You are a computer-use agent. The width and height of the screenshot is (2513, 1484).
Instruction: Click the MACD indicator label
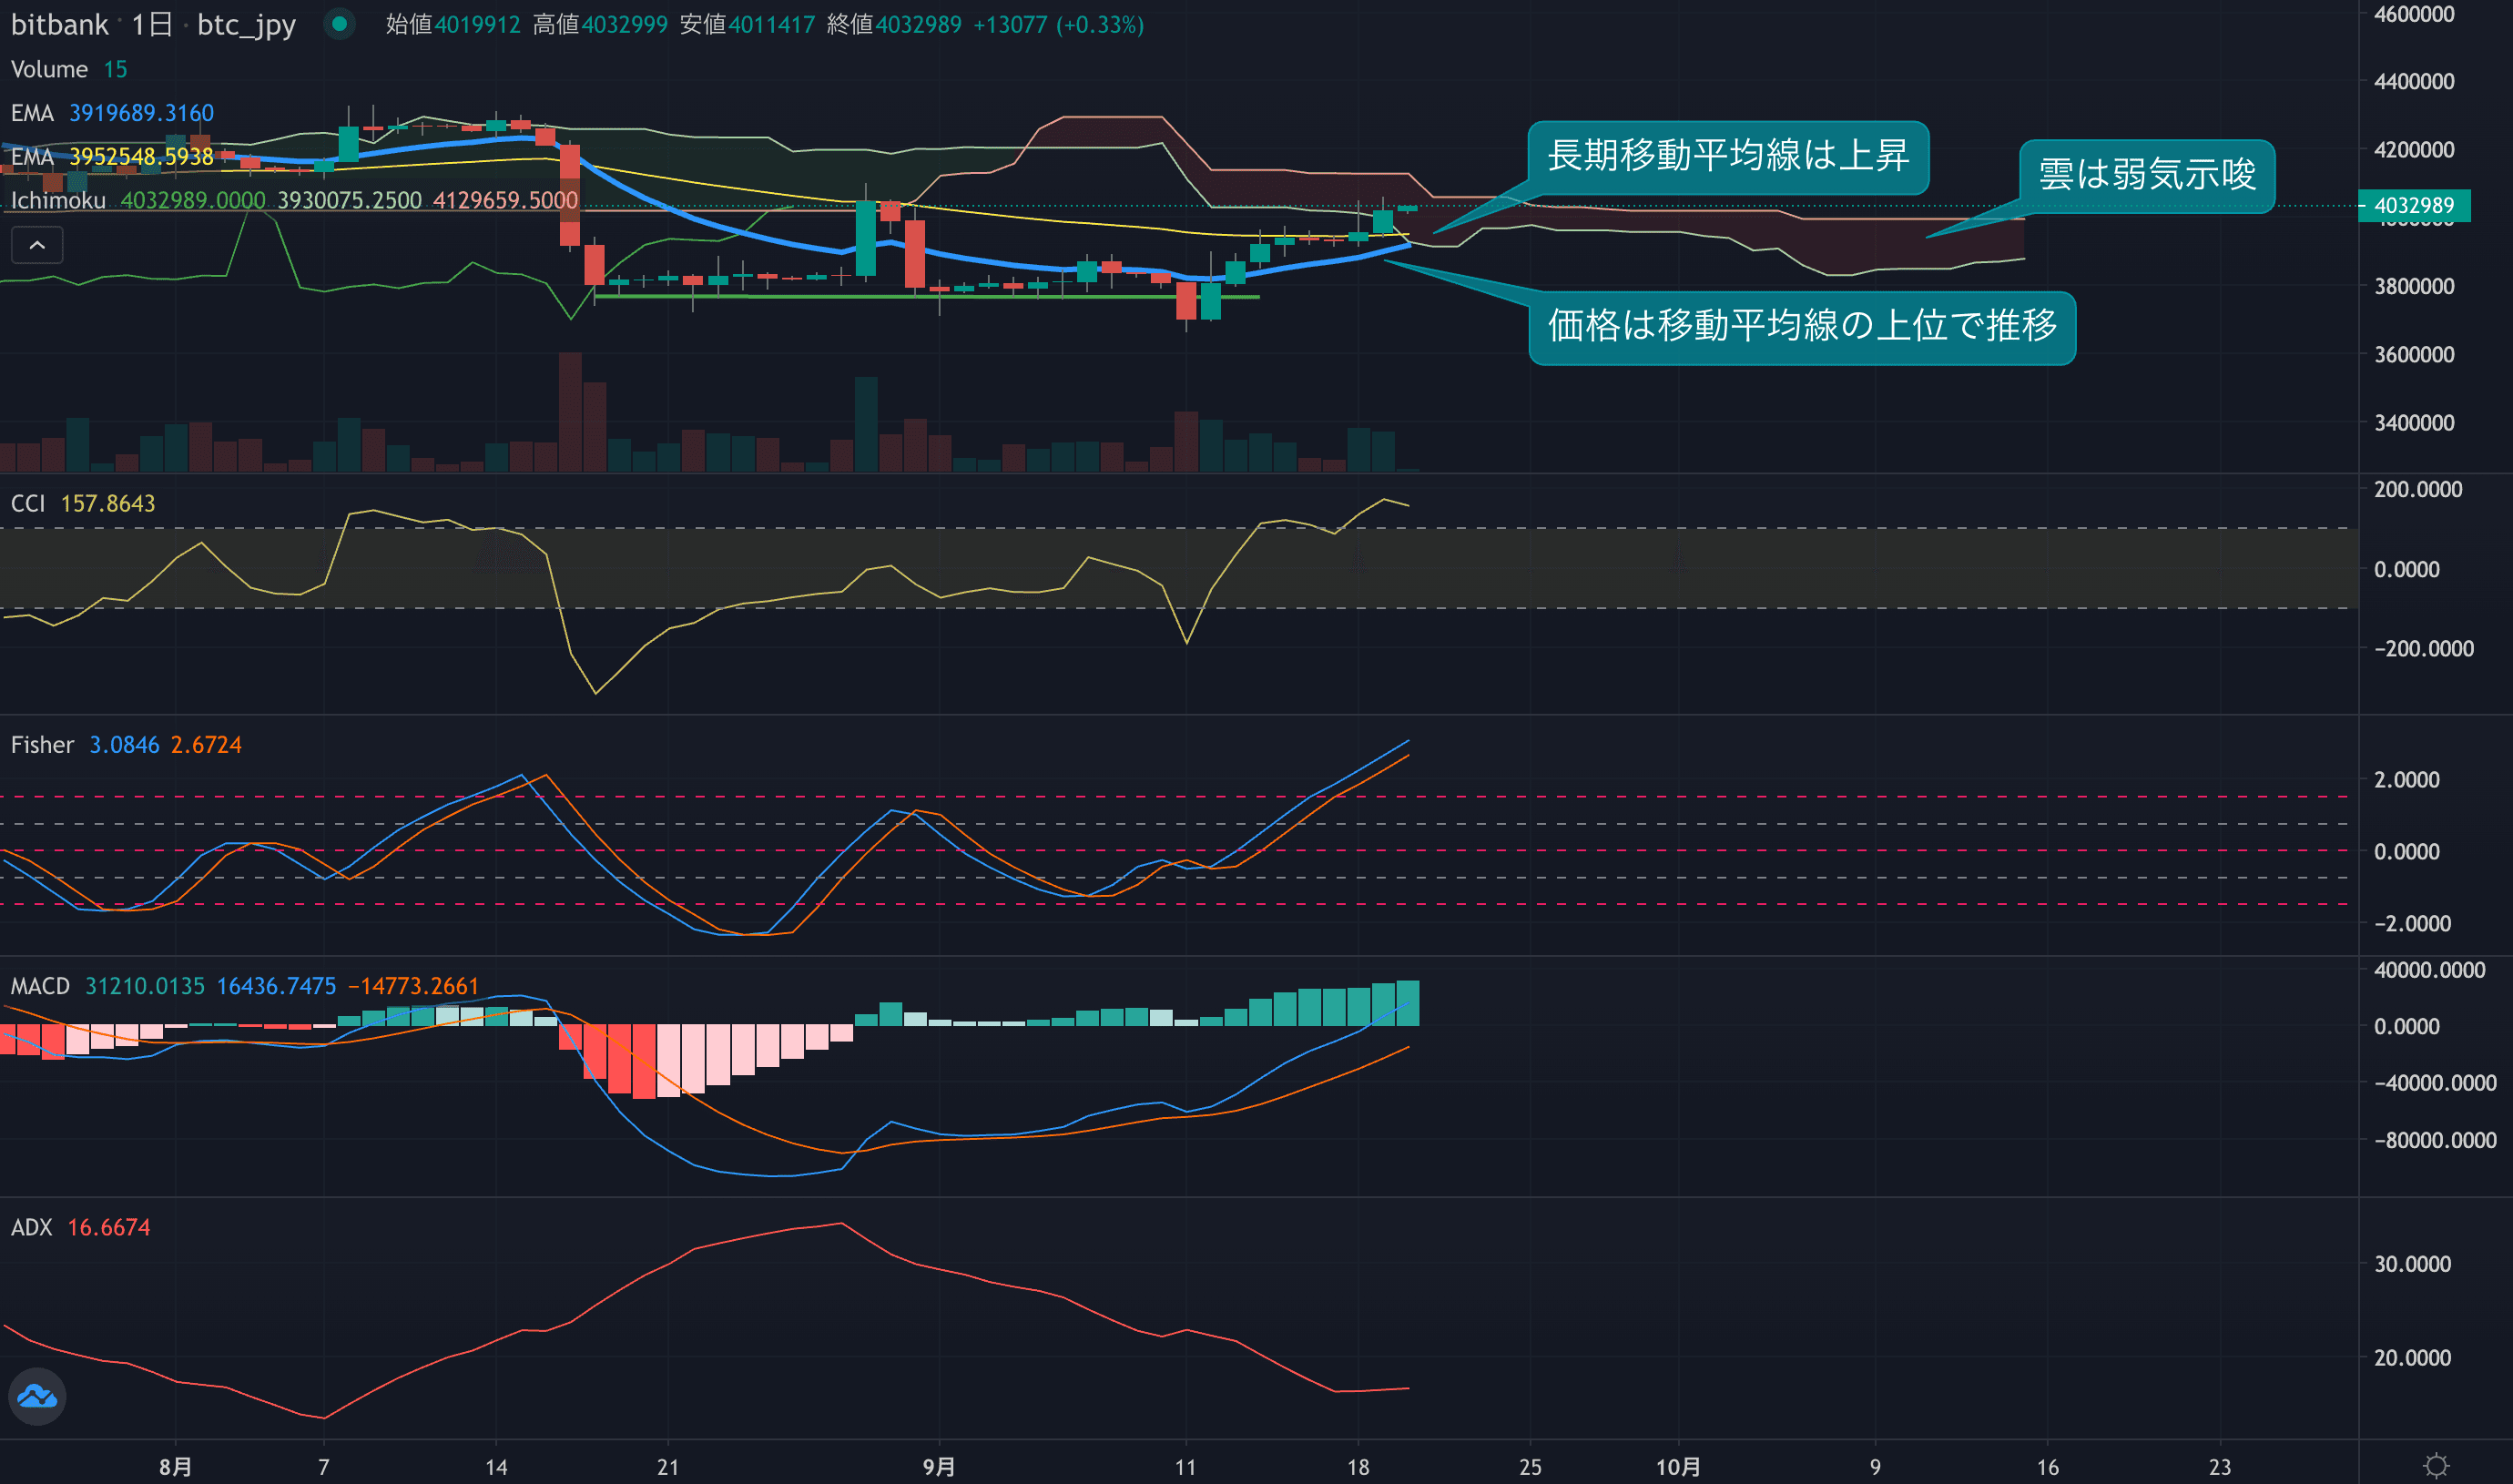(40, 986)
